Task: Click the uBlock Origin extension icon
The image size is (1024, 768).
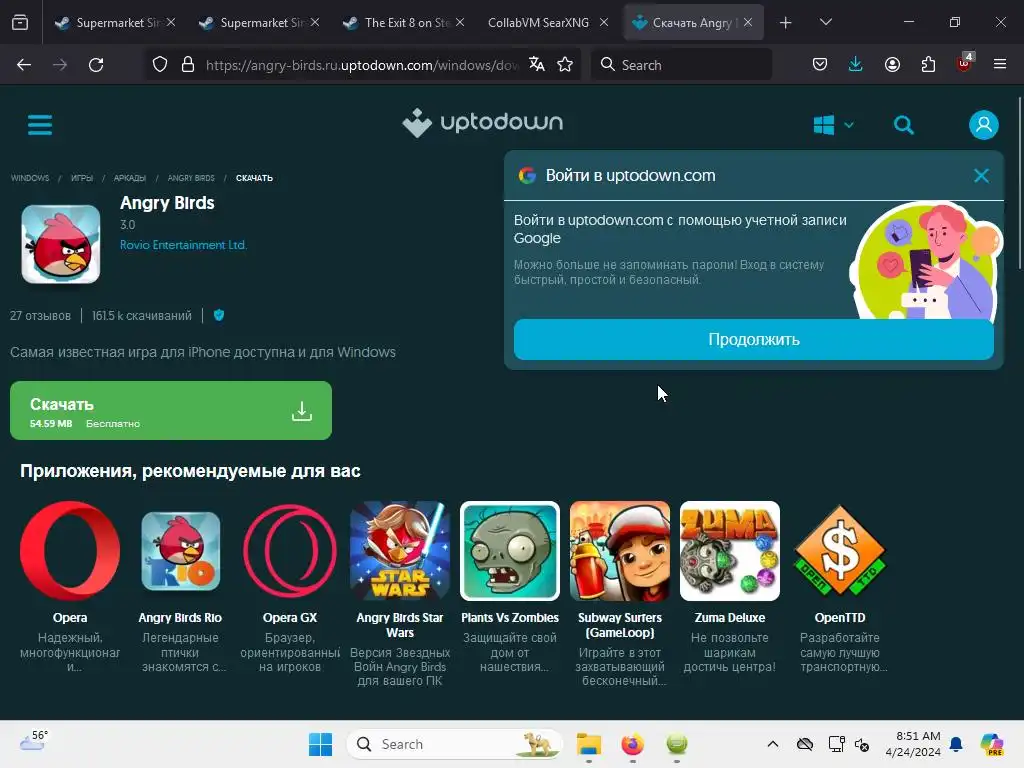Action: click(965, 63)
